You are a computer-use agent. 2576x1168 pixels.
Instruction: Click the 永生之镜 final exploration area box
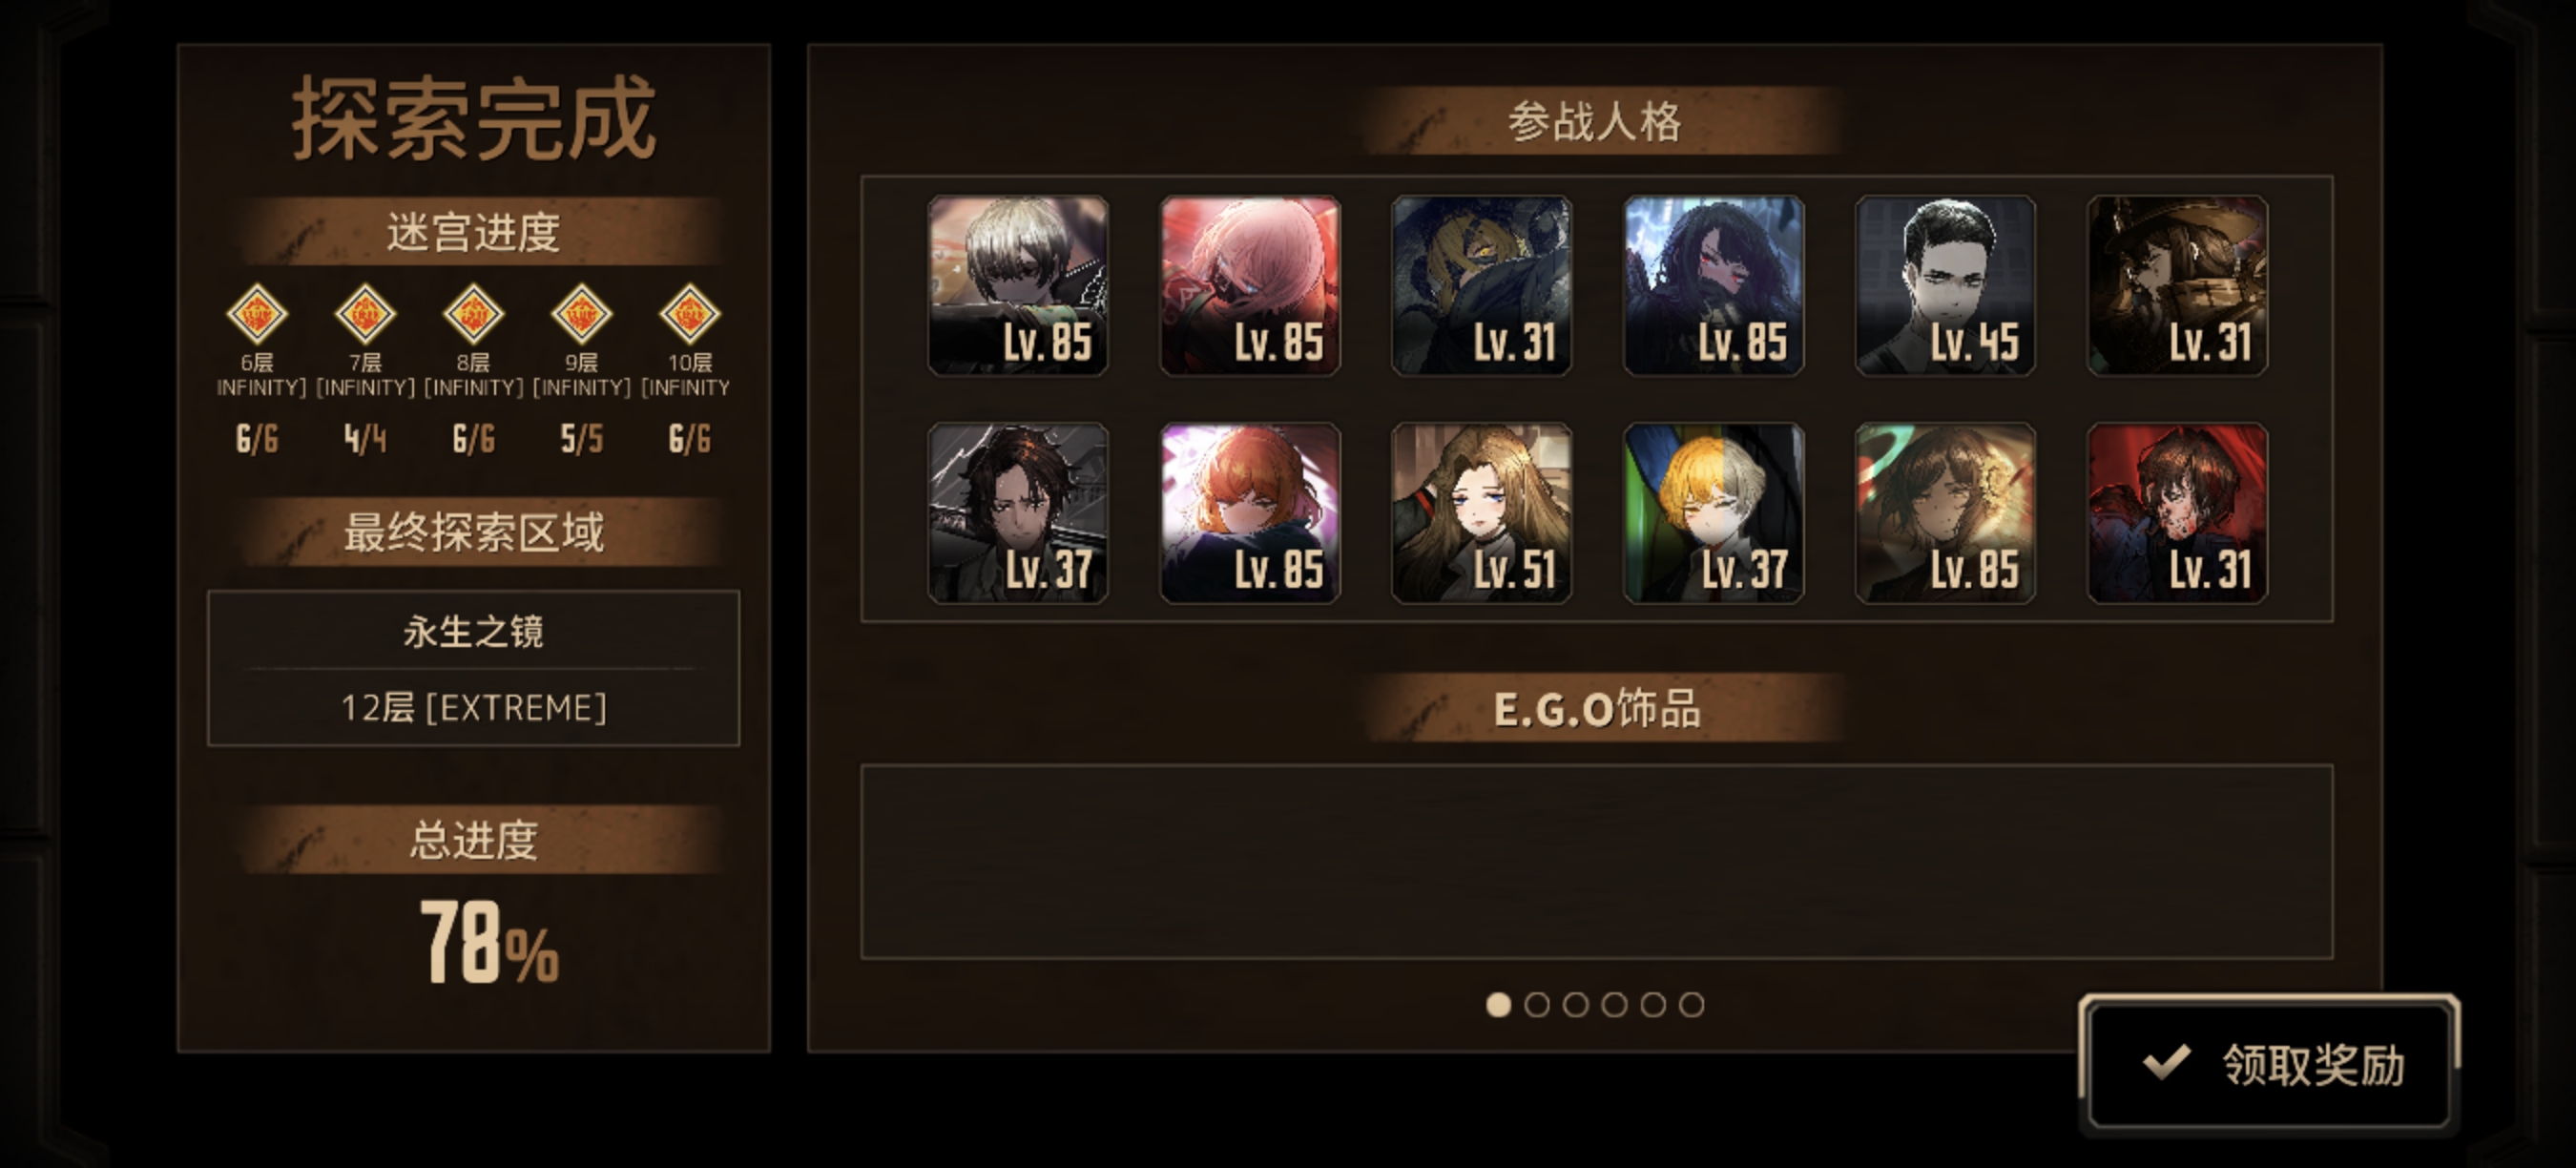473,668
